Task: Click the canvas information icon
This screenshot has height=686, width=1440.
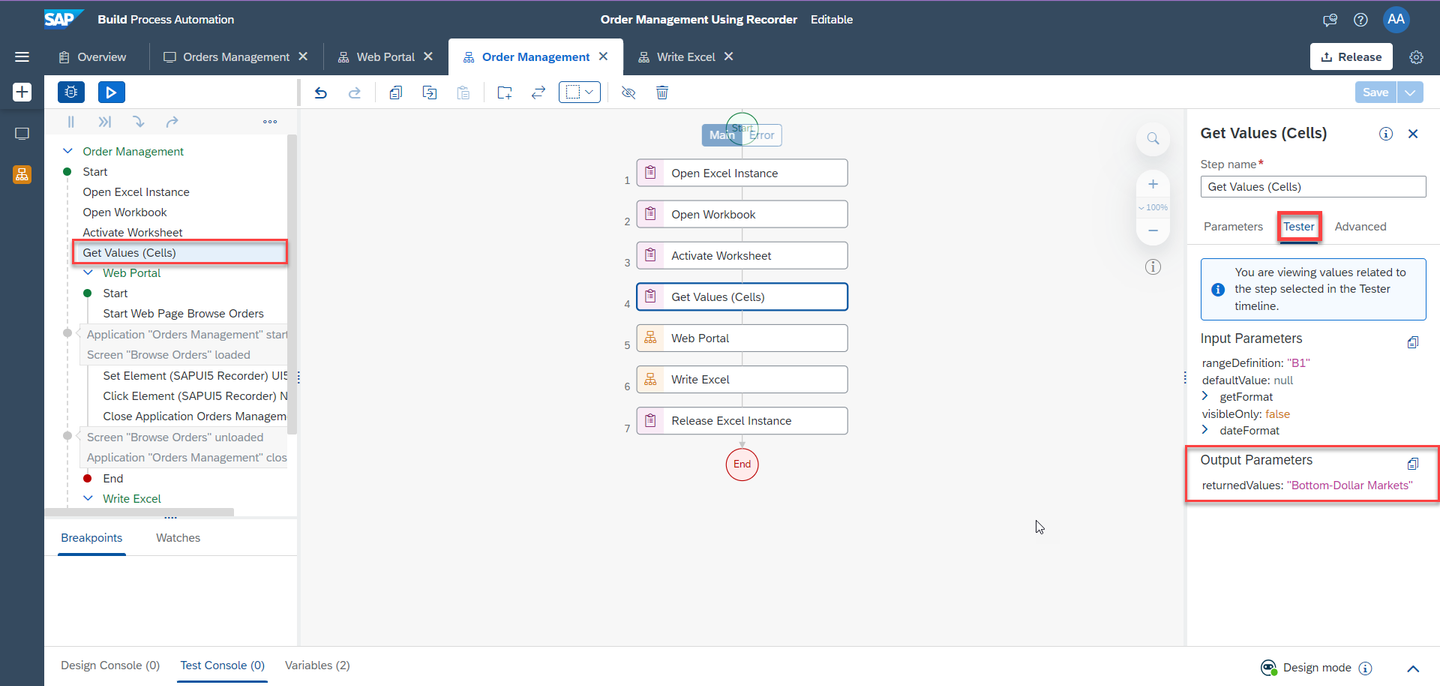Action: click(1153, 267)
